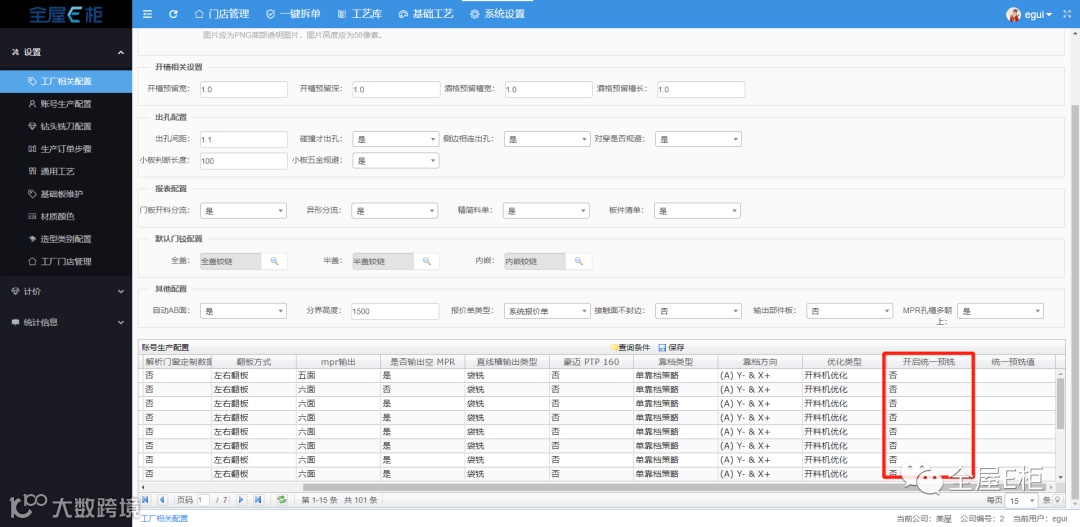Open the 一键拆单 top menu
This screenshot has height=527, width=1080.
click(x=293, y=14)
